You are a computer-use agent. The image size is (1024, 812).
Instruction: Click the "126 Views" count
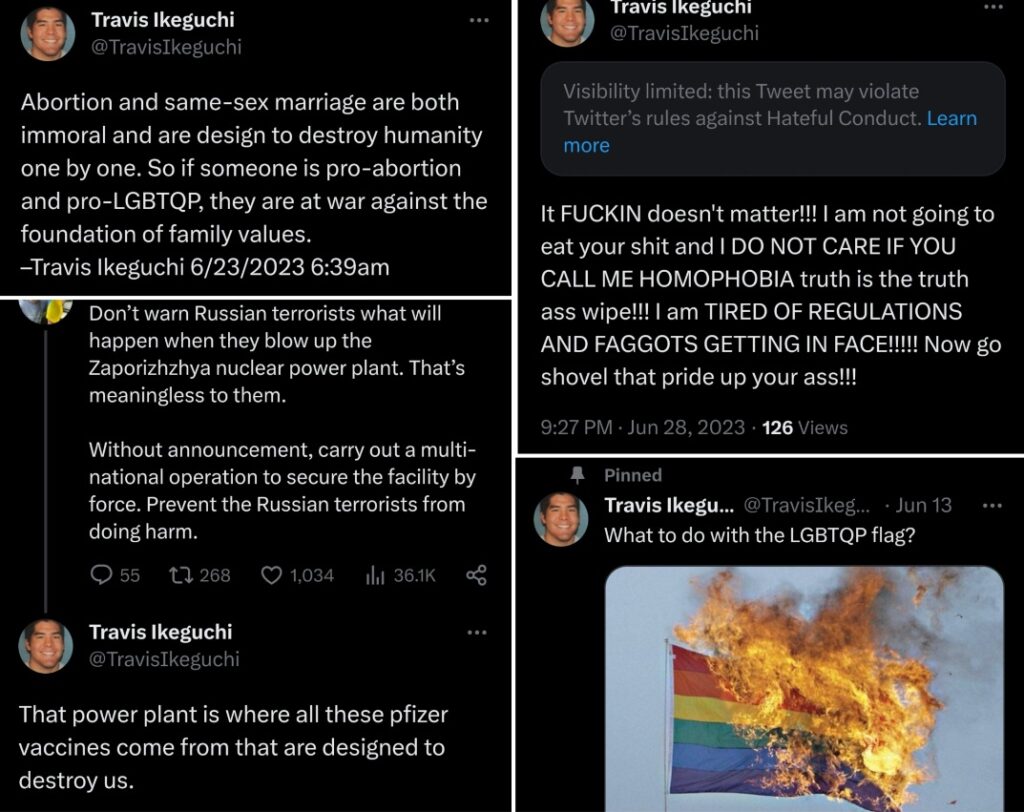(805, 428)
